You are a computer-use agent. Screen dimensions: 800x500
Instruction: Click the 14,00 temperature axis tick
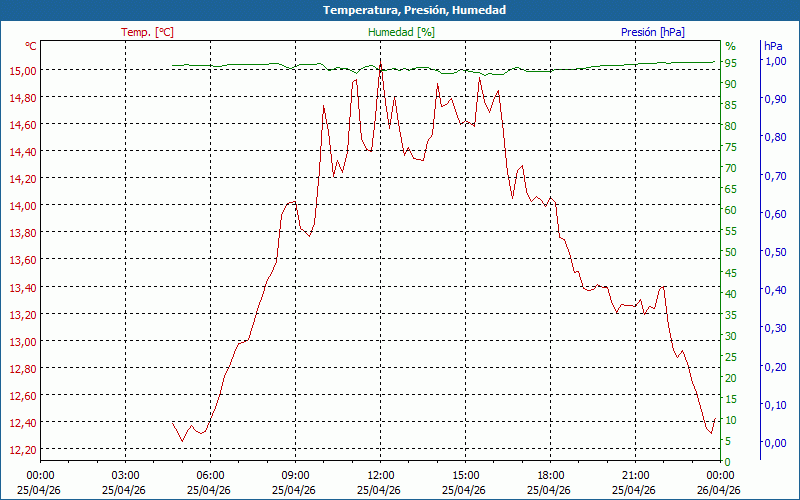point(23,205)
